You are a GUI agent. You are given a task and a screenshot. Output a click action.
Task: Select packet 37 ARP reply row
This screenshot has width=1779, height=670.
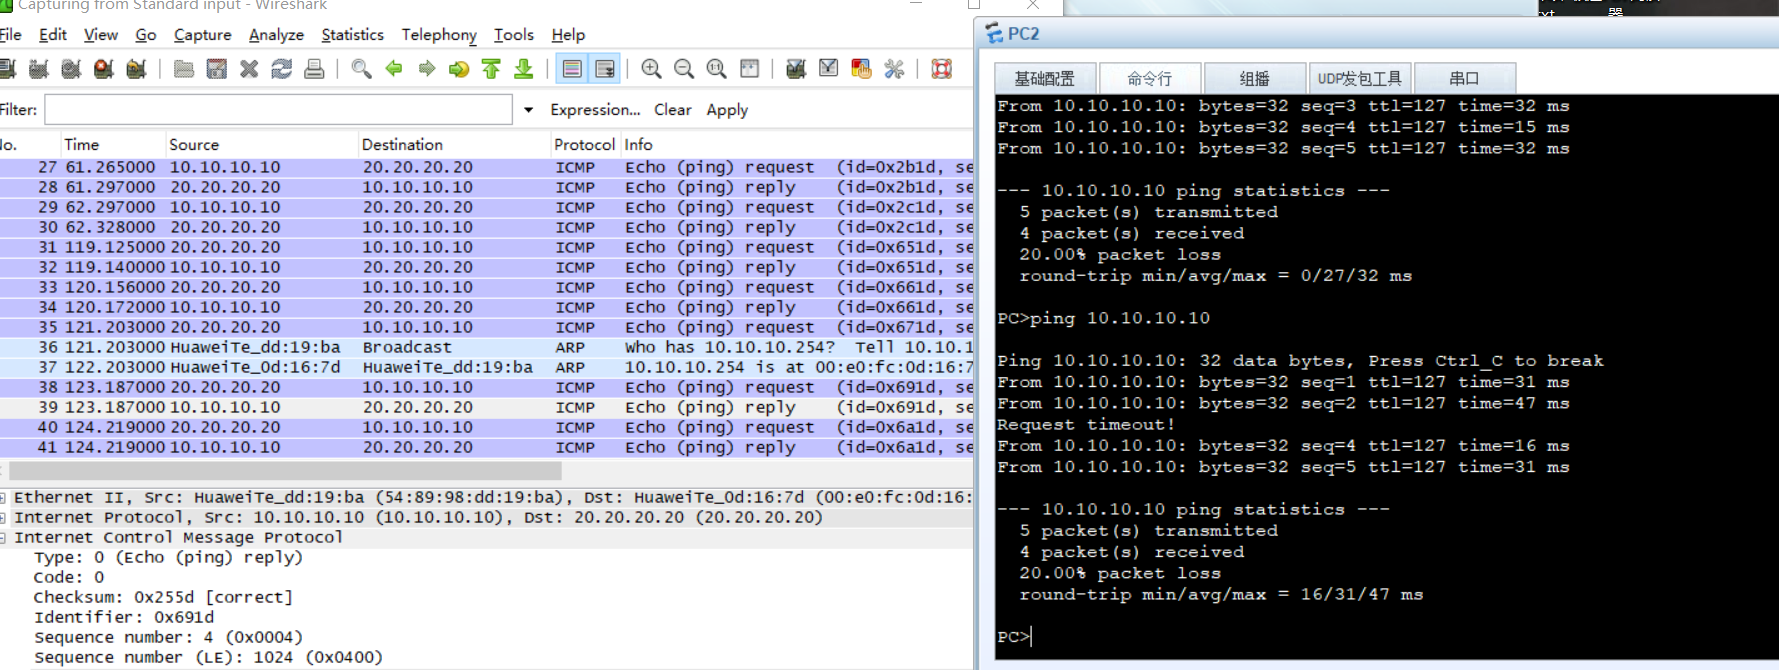(x=487, y=367)
